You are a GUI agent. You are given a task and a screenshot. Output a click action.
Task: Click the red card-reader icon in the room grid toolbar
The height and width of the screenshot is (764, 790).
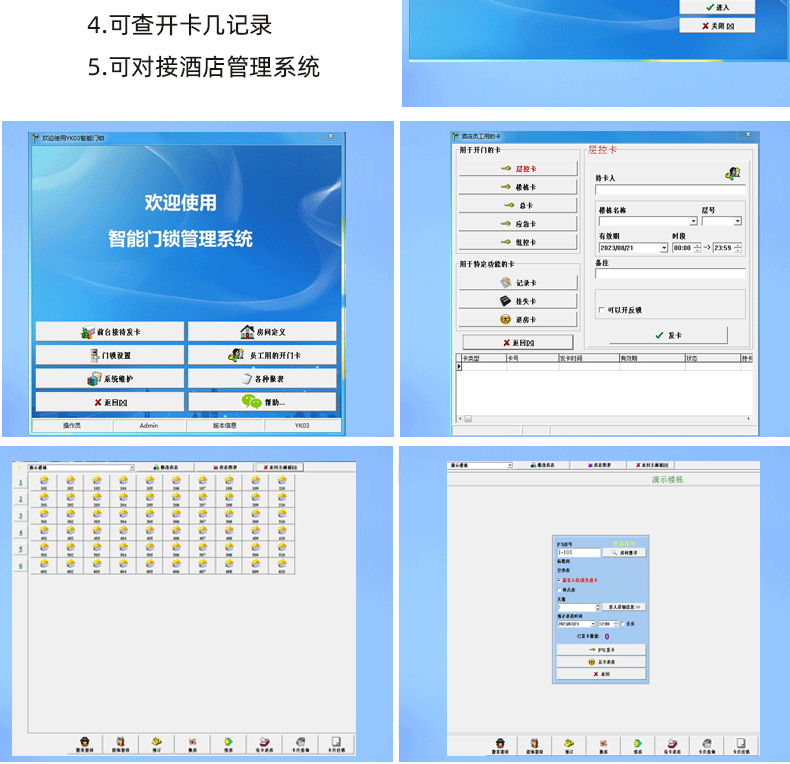point(264,744)
